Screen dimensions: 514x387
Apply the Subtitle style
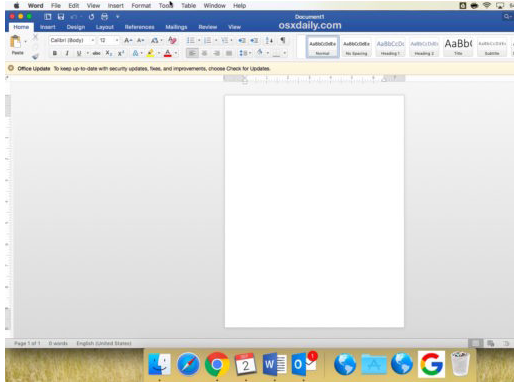tap(492, 47)
